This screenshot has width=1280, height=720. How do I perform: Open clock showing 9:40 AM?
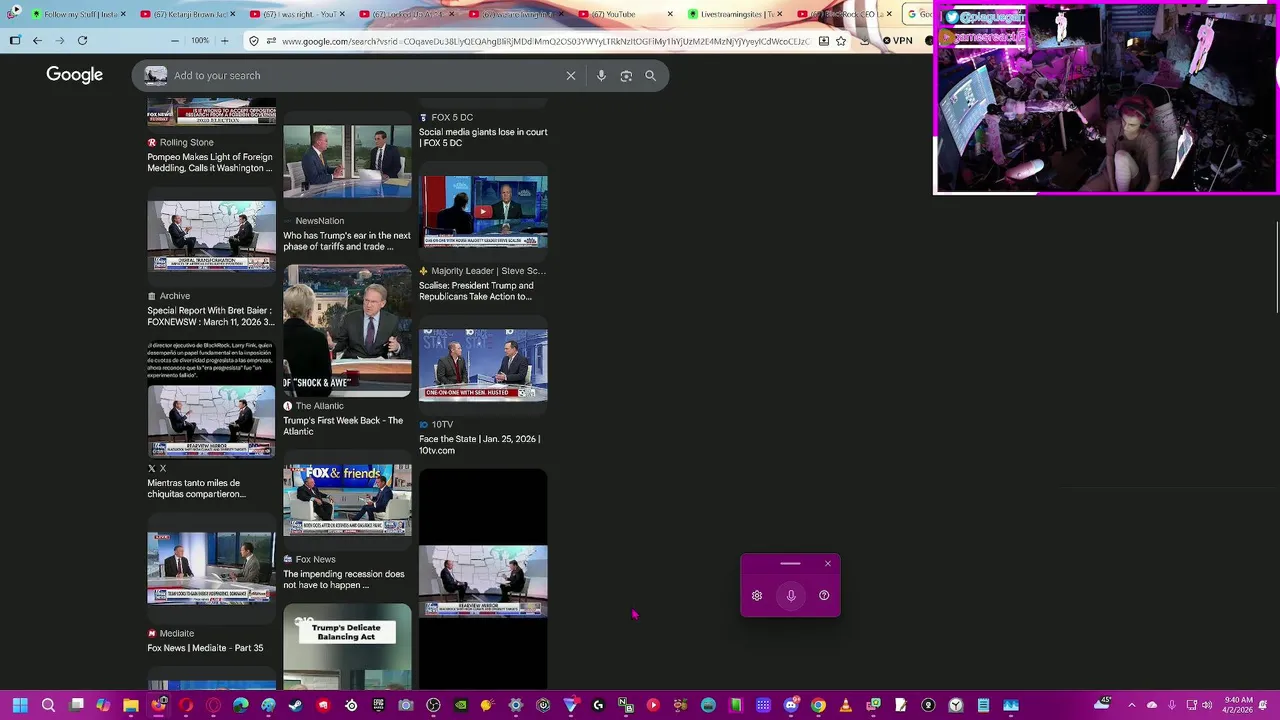pyautogui.click(x=1238, y=705)
